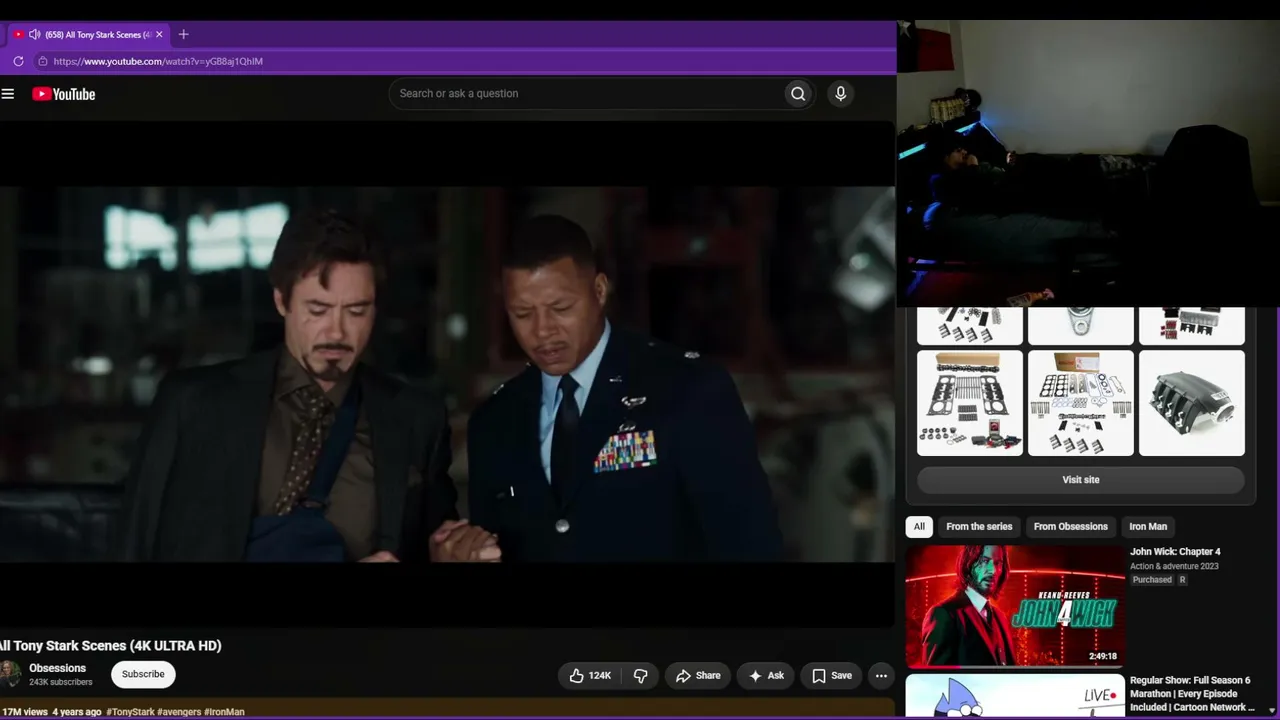
Task: Dislike the video with the thumbs-down icon
Action: click(x=641, y=676)
